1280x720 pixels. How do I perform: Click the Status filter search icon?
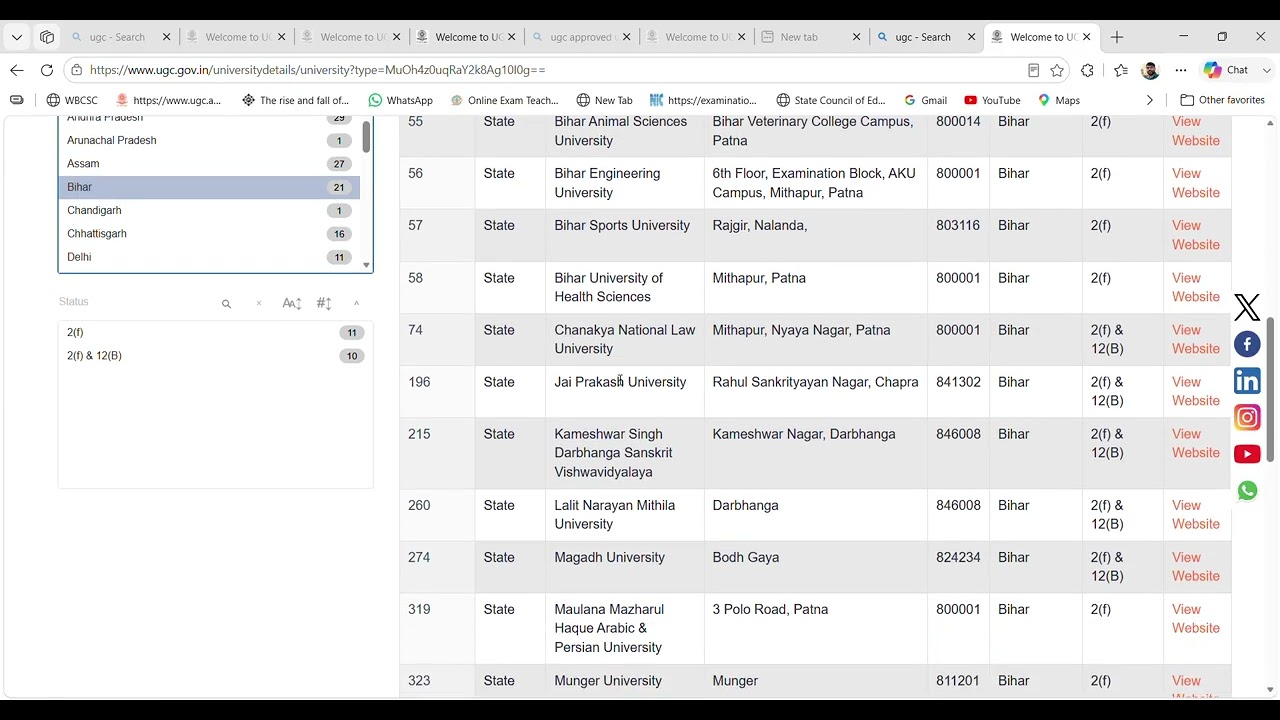226,303
